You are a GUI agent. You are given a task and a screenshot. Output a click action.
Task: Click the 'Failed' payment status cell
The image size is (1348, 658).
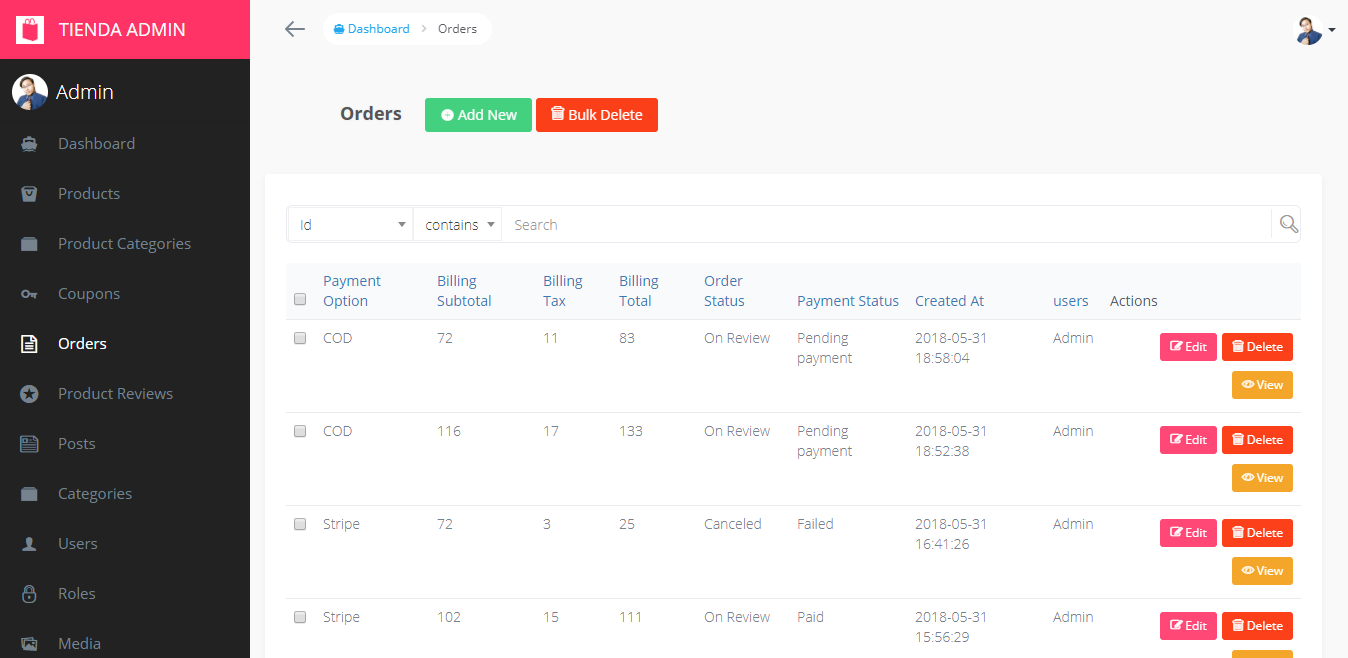(815, 524)
